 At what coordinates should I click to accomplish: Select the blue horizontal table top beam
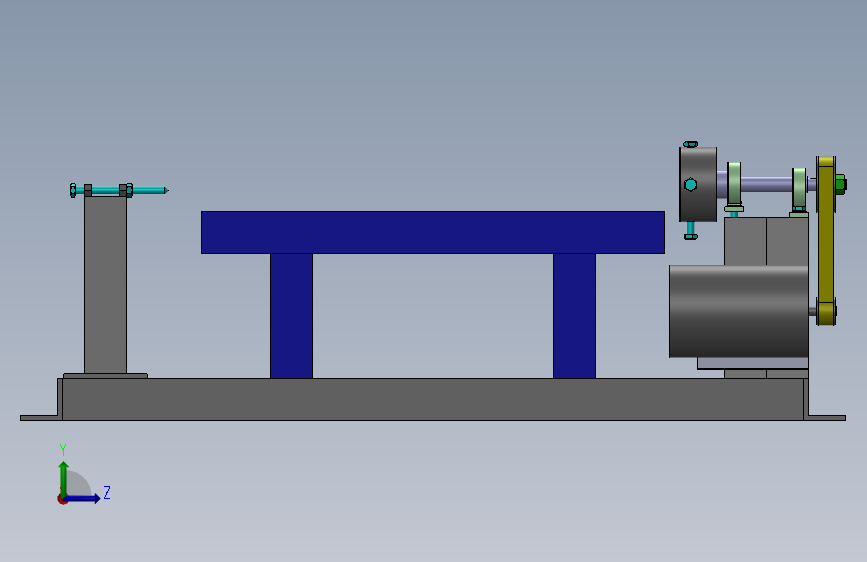click(433, 232)
